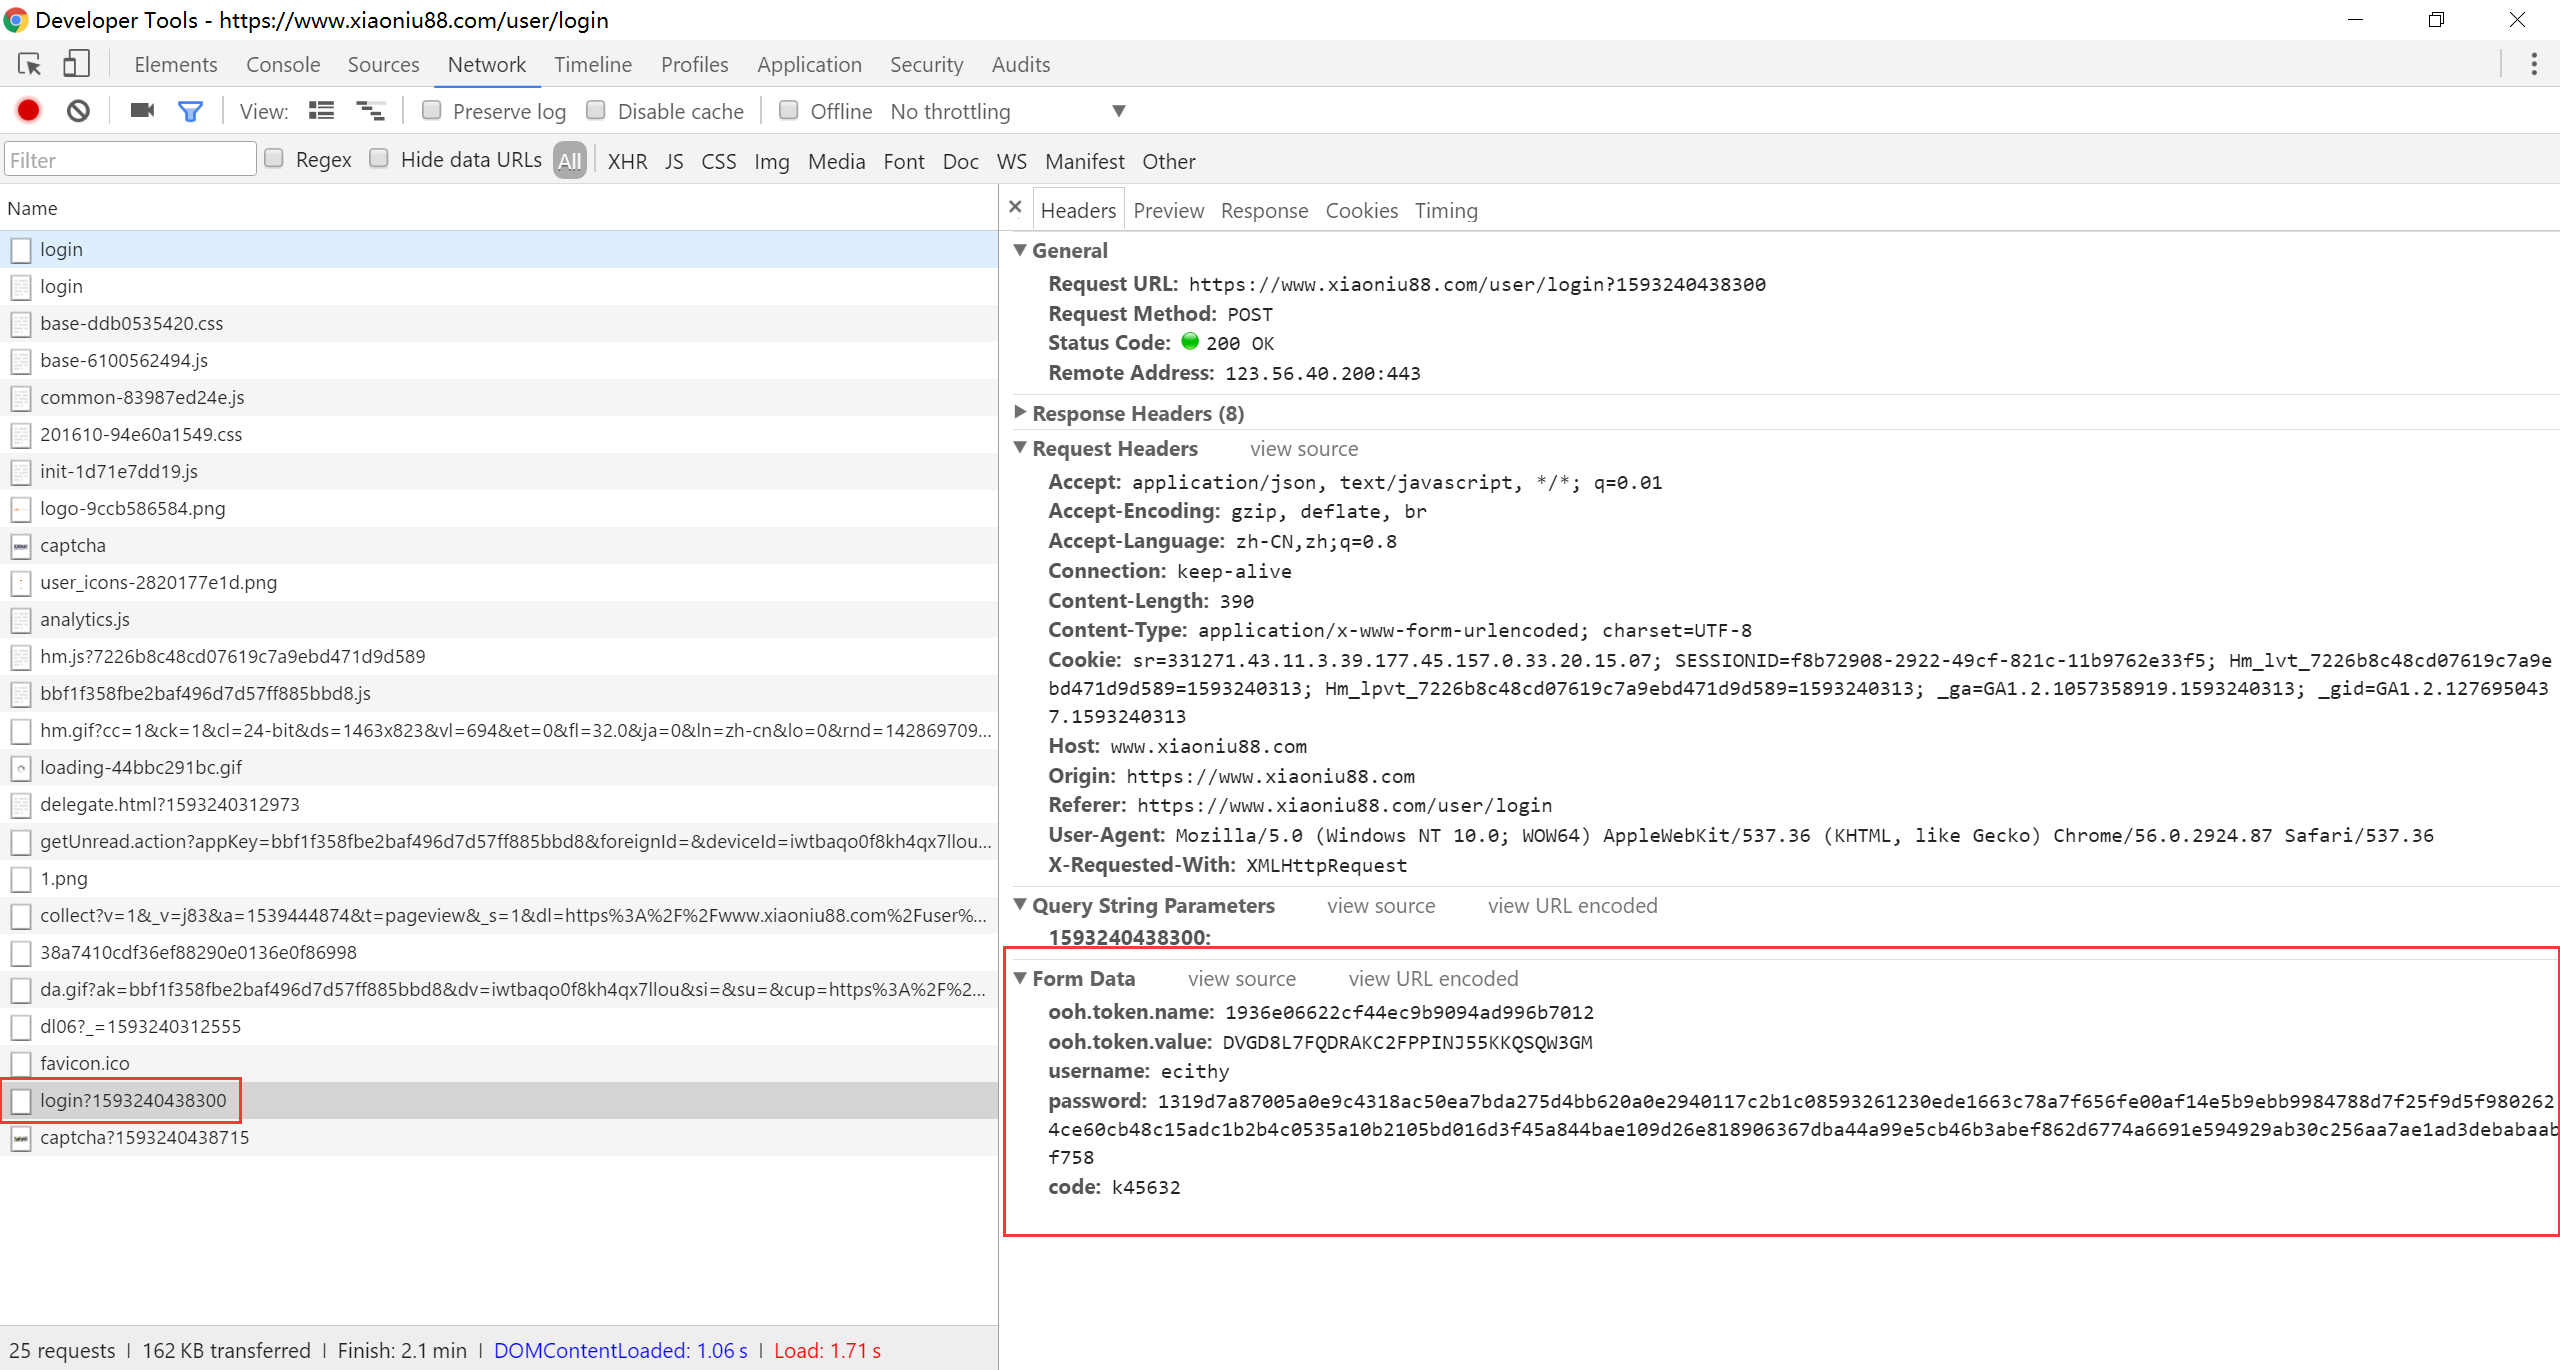2560x1370 pixels.
Task: Open the Response tab of the request
Action: pyautogui.click(x=1264, y=211)
